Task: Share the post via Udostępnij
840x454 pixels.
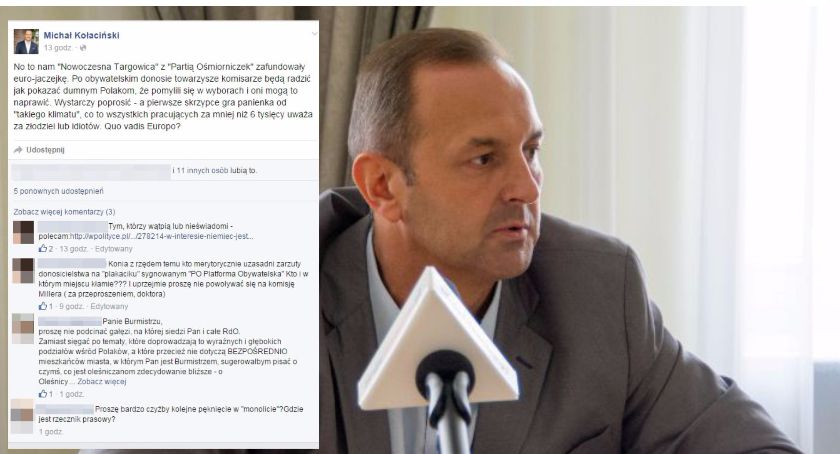Action: coord(46,150)
